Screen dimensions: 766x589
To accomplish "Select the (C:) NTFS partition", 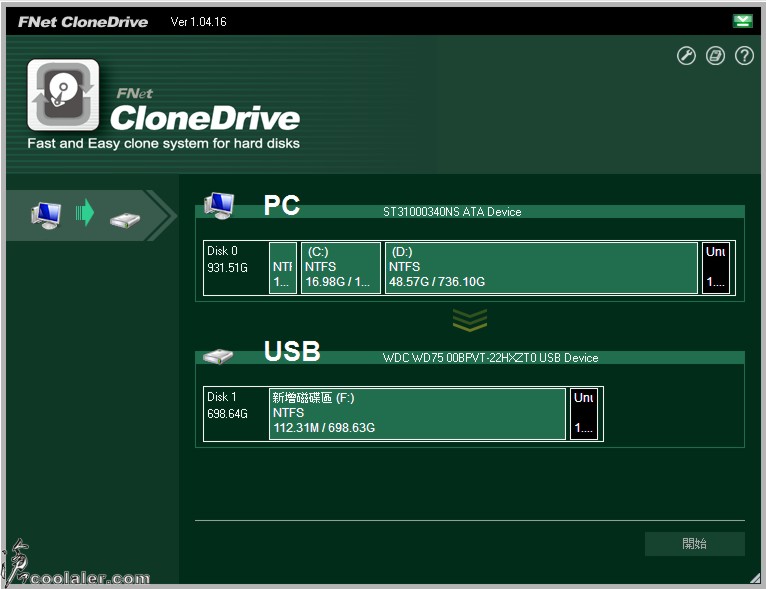I will [340, 268].
